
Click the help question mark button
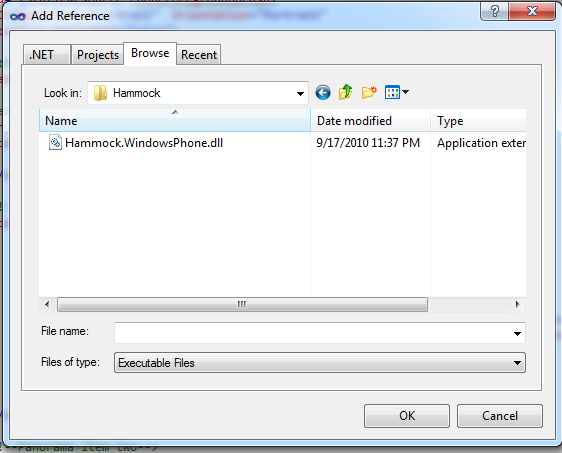click(x=494, y=11)
